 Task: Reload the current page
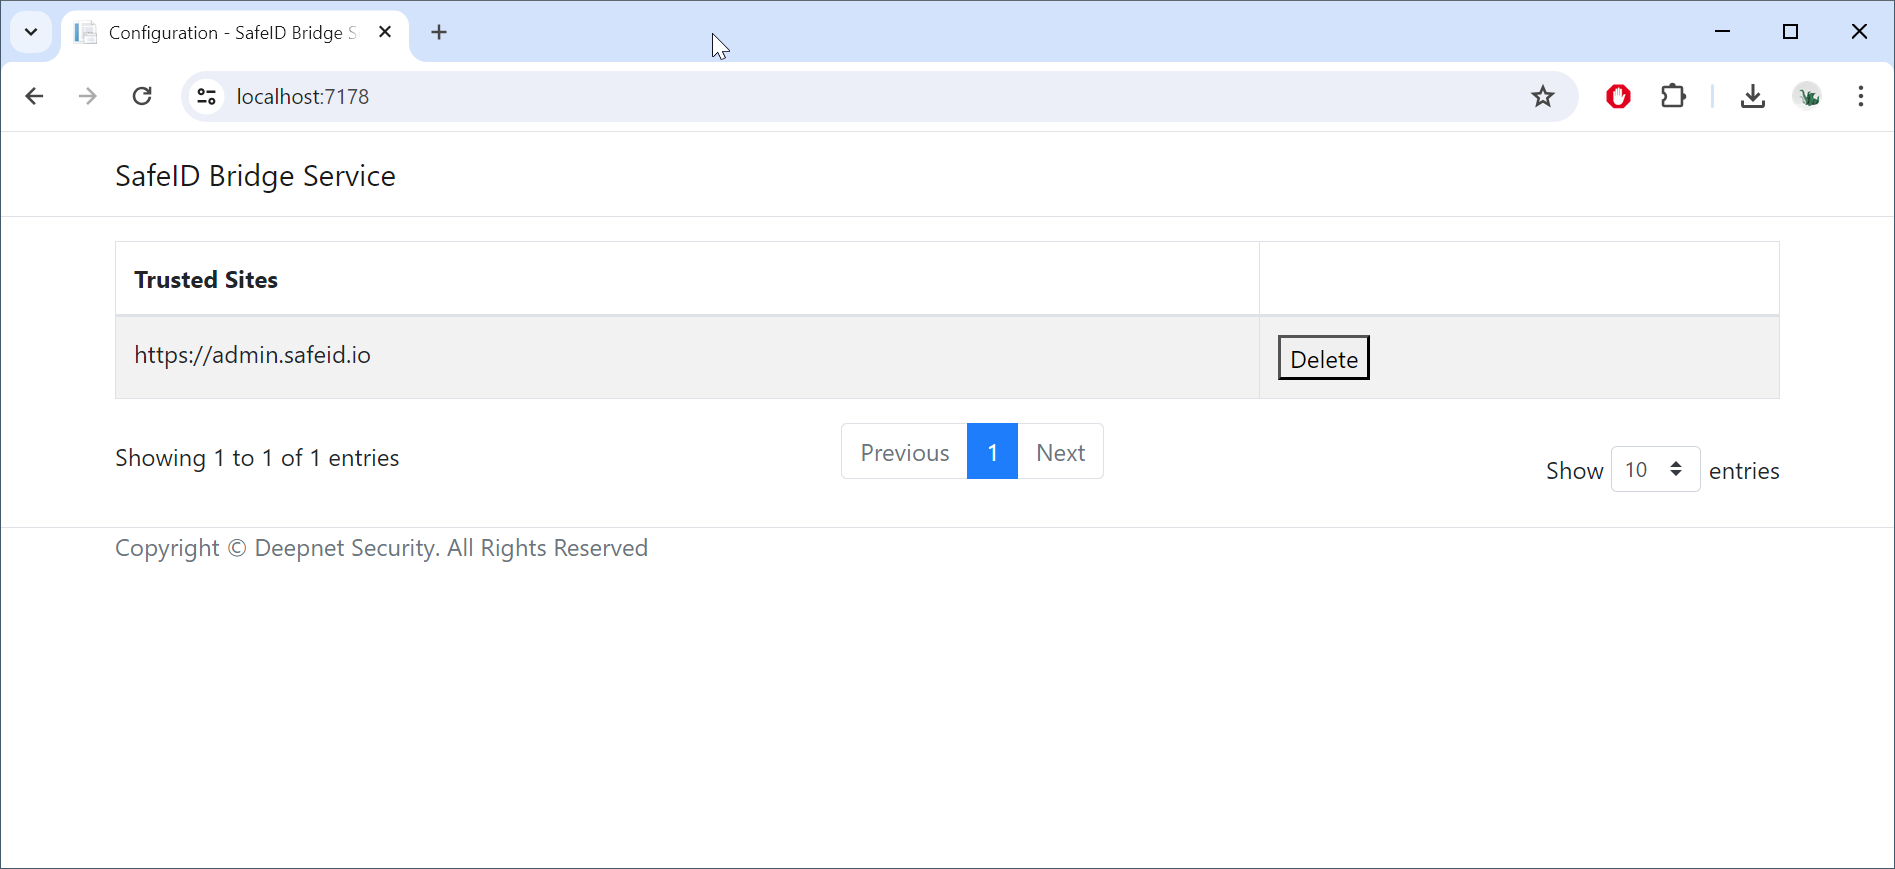pos(142,96)
